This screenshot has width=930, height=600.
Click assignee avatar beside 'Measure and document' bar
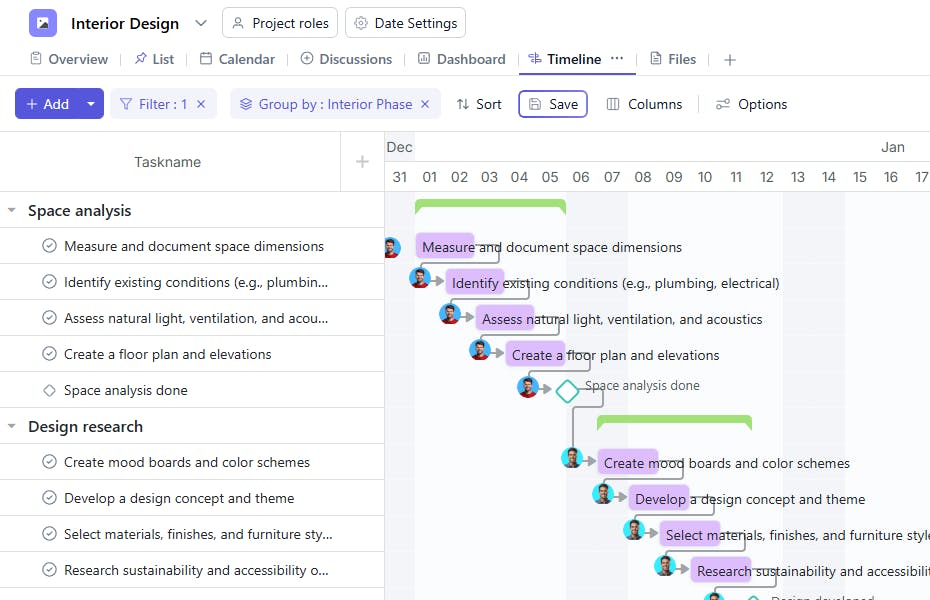click(391, 247)
